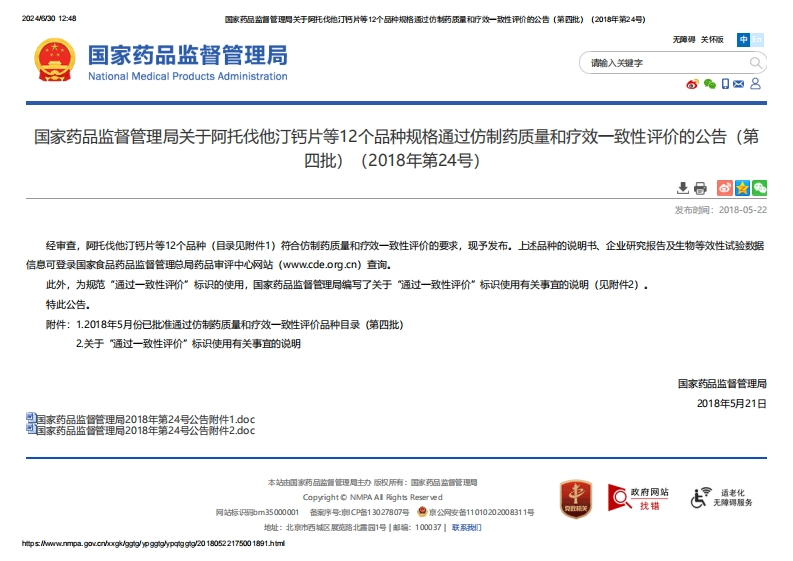793x561 pixels.
Task: Switch language to 中 (Chinese)
Action: click(x=743, y=40)
